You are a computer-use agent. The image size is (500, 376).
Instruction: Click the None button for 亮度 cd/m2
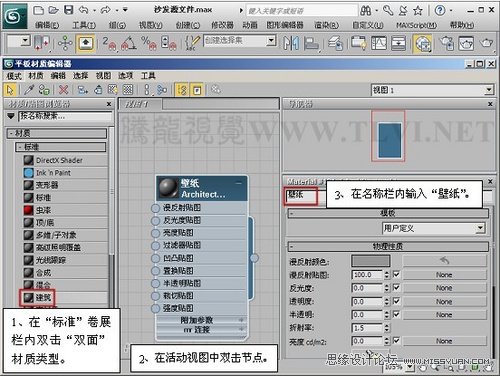point(444,341)
